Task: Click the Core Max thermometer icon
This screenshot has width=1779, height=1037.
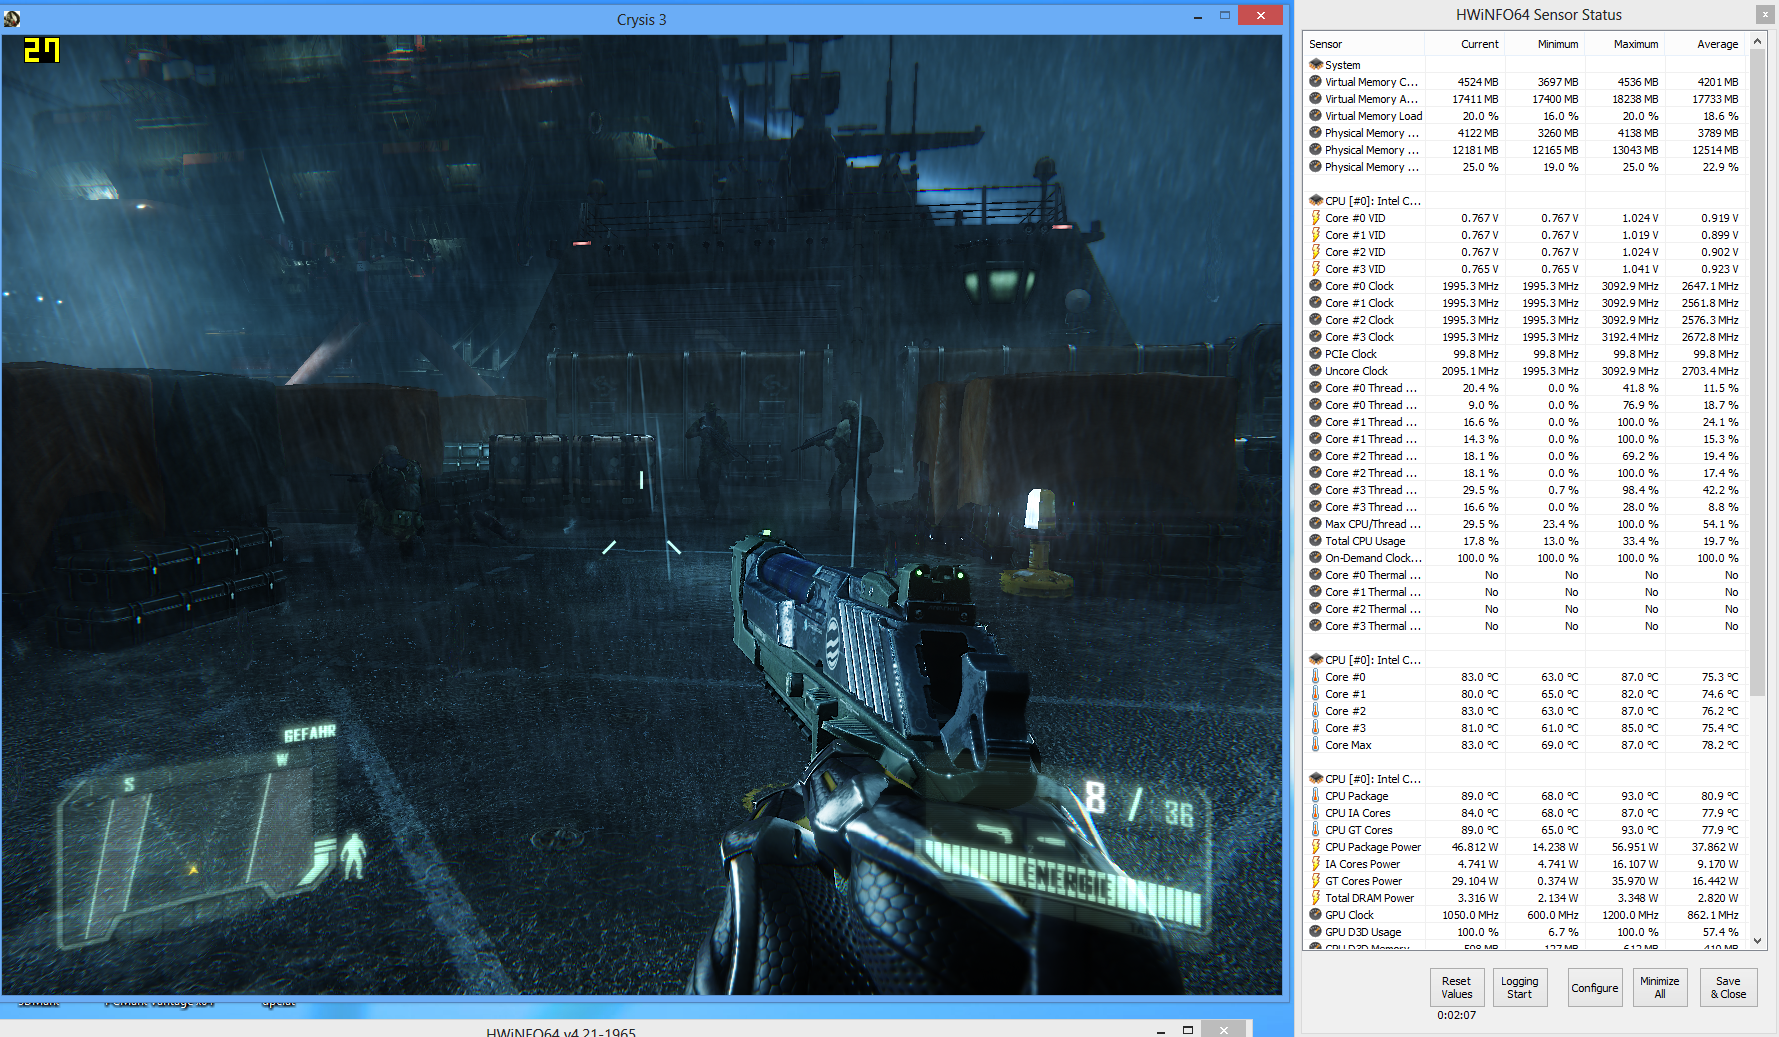Action: click(x=1316, y=744)
